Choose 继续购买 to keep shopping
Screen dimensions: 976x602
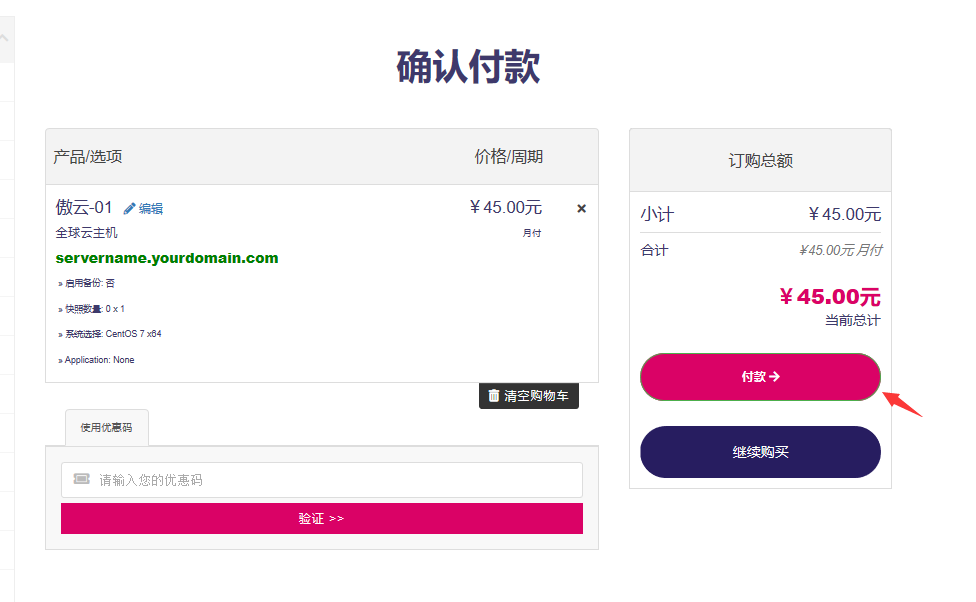tap(760, 452)
